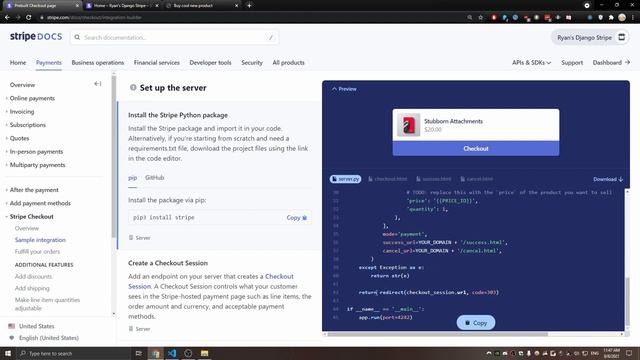Click the Windows Start button
This screenshot has width=640, height=360.
[x=8, y=353]
